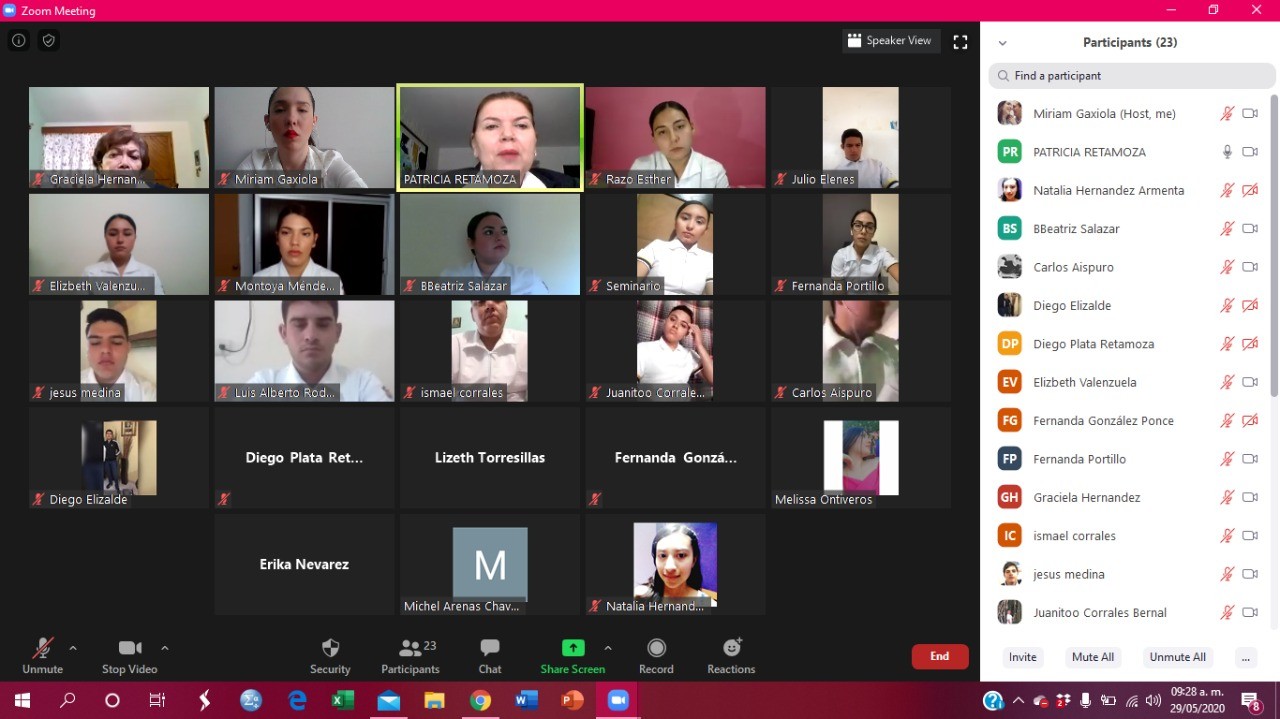Unmute your microphone
The height and width of the screenshot is (719, 1280).
point(42,655)
